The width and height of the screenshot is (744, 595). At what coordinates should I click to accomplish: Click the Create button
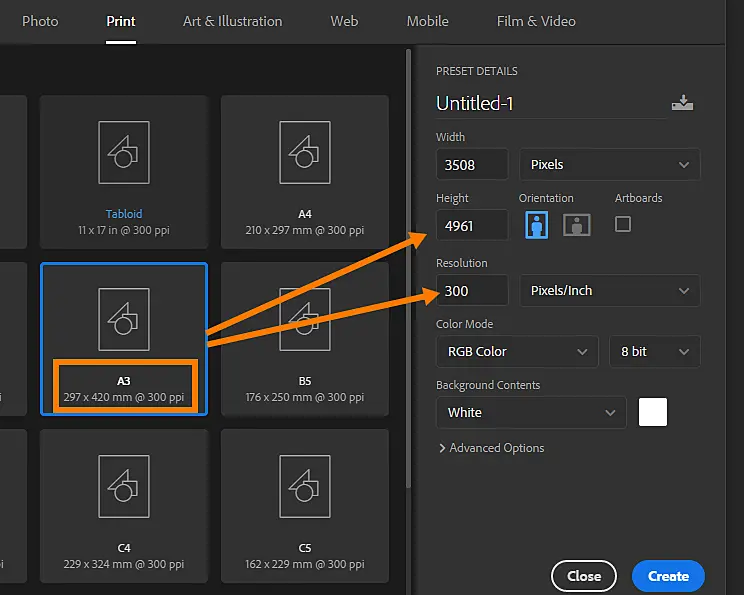point(668,576)
